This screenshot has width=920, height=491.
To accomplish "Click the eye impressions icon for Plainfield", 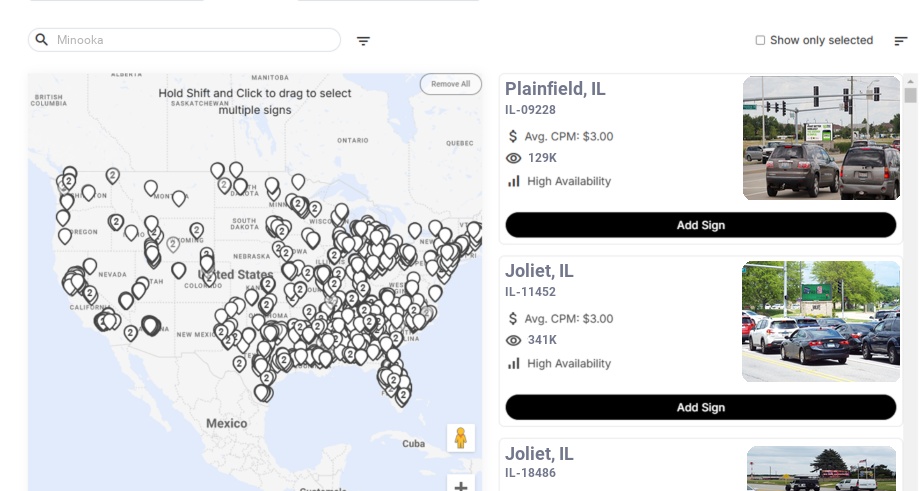I will [x=514, y=158].
